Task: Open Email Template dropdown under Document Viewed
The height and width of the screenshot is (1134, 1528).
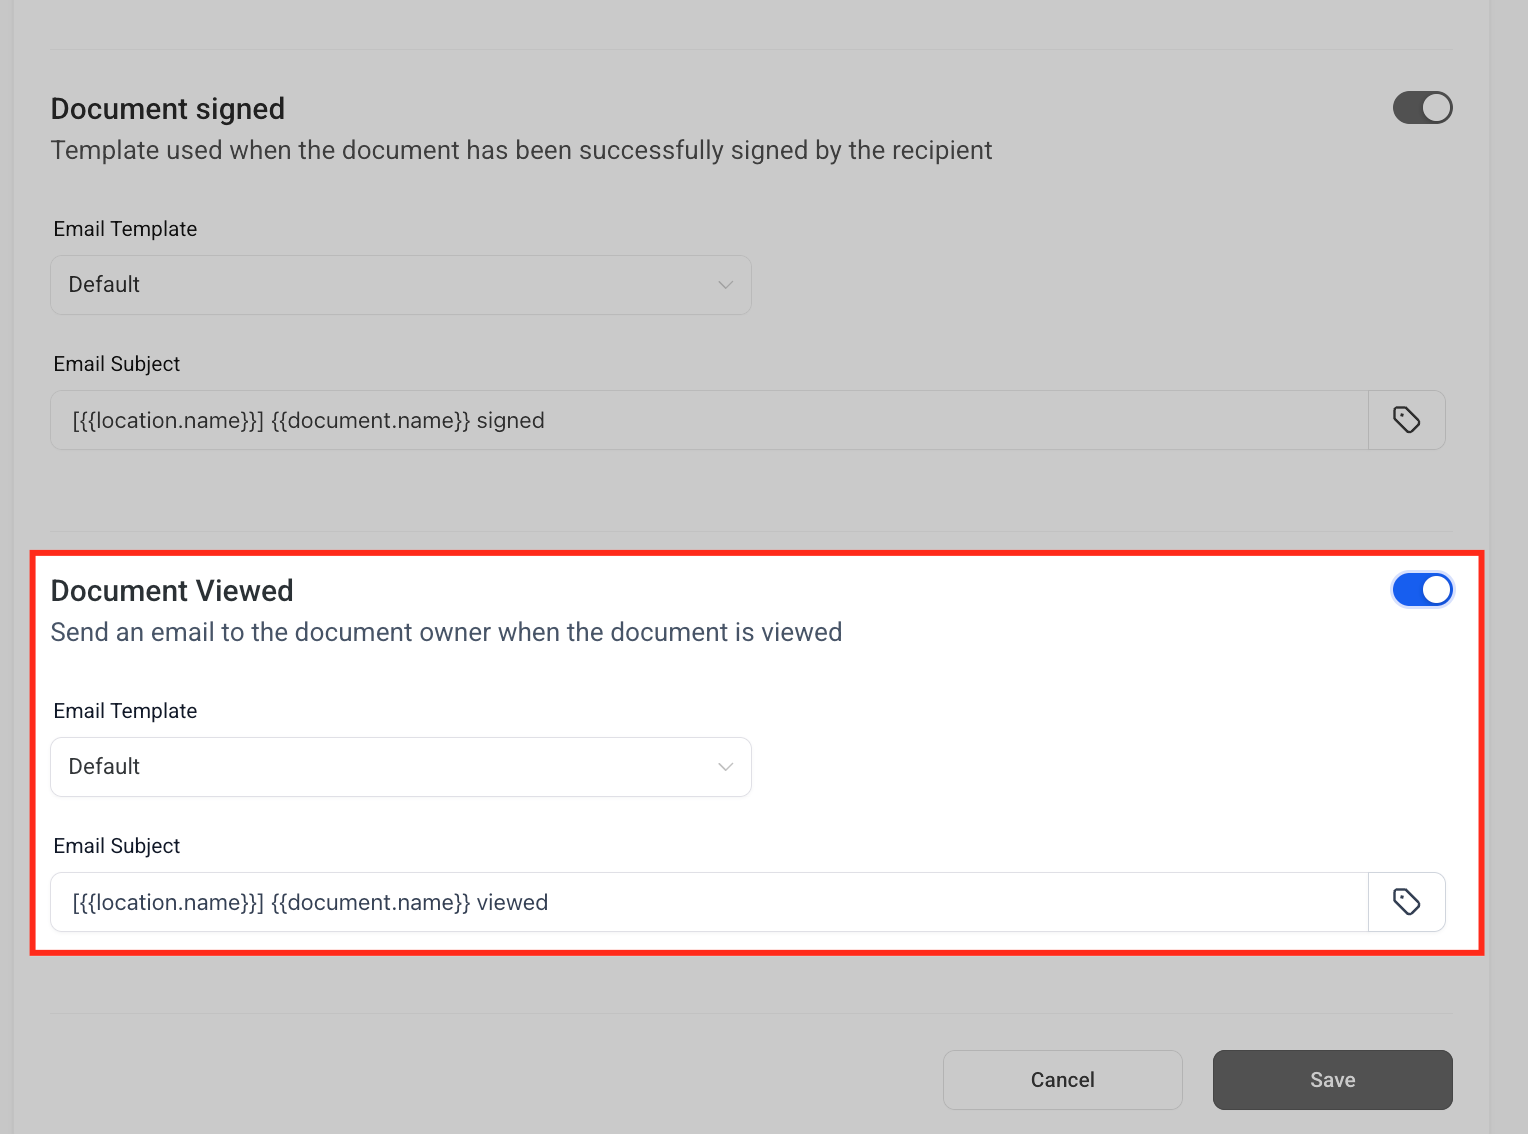Action: [401, 767]
